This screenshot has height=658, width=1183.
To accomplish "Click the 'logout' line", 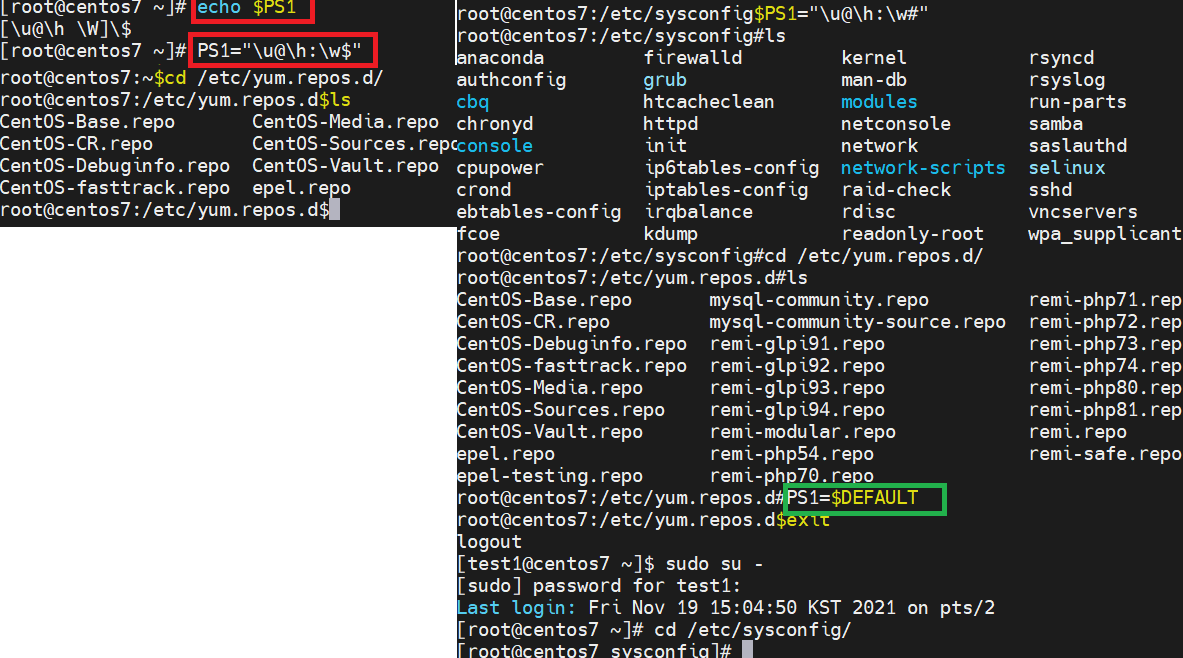I will pyautogui.click(x=489, y=541).
